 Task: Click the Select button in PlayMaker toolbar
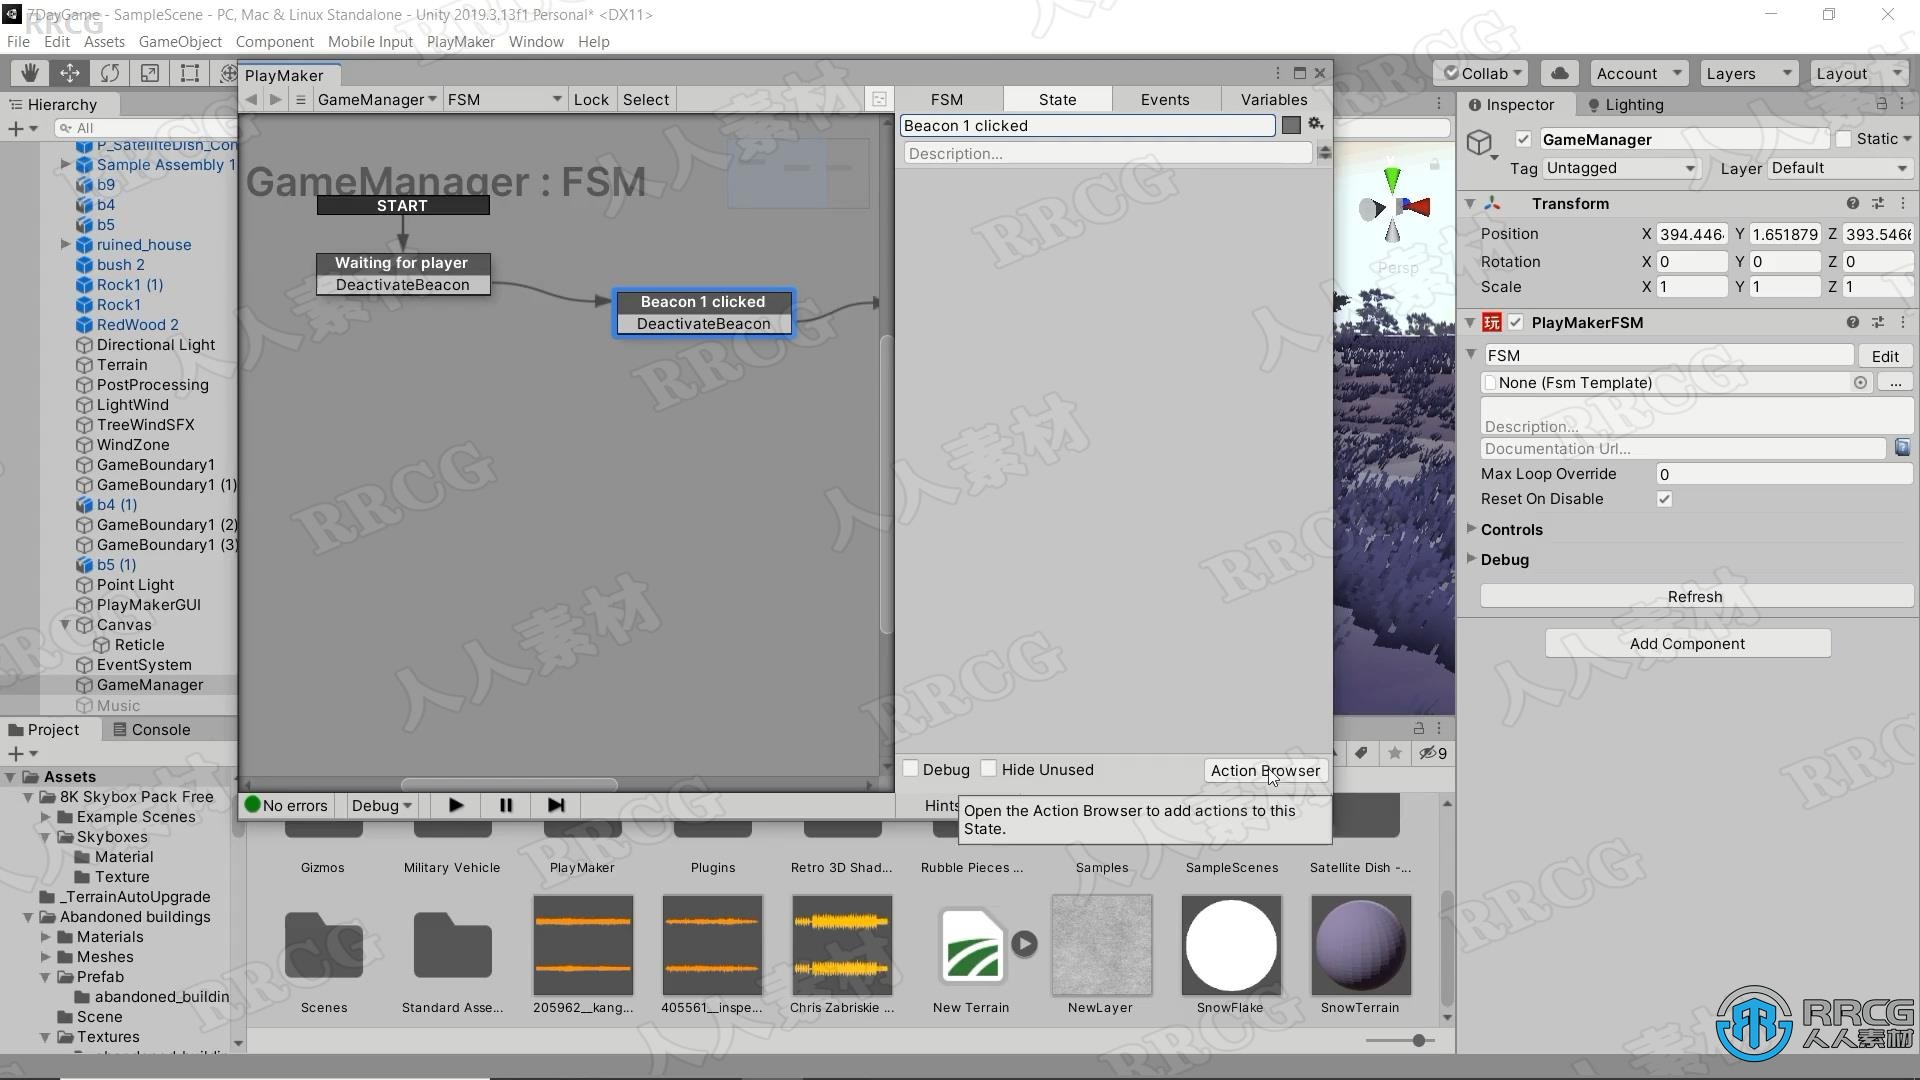click(x=646, y=99)
